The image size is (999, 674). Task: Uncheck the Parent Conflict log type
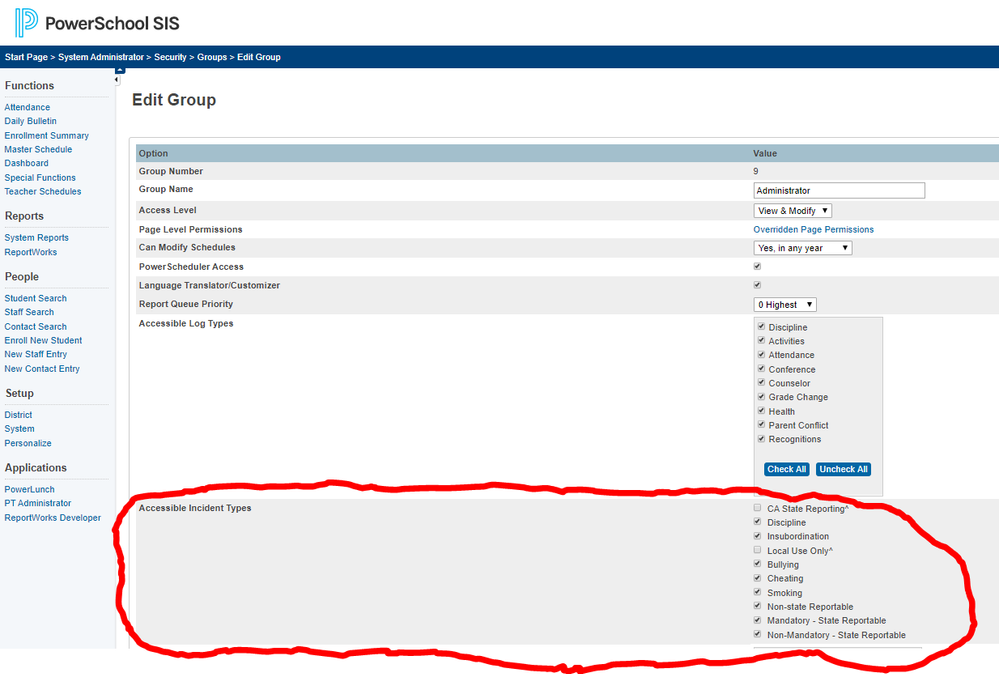click(761, 424)
